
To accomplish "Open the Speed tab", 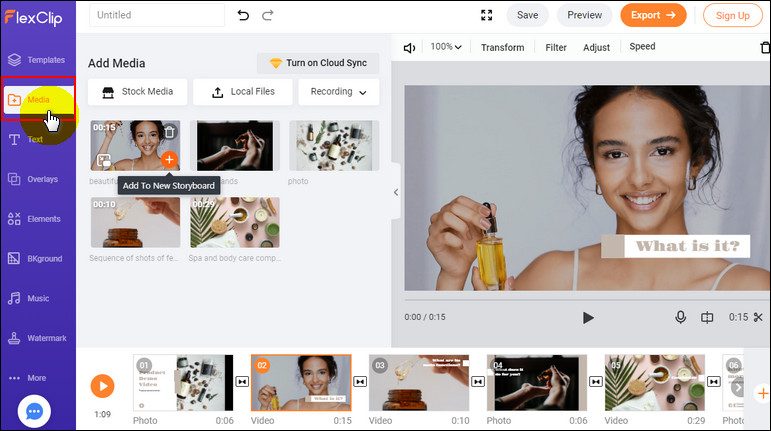I will pyautogui.click(x=642, y=47).
